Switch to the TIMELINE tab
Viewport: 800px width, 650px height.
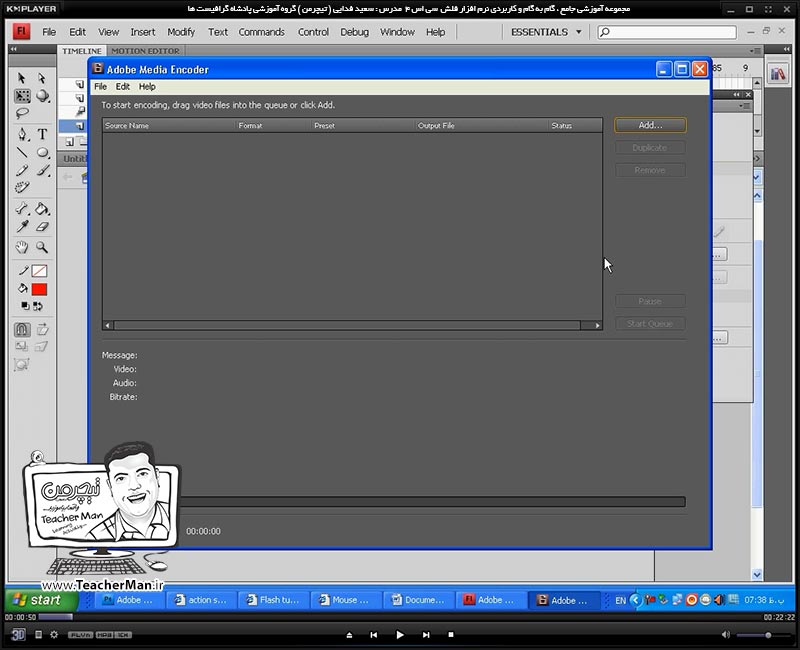pos(82,51)
